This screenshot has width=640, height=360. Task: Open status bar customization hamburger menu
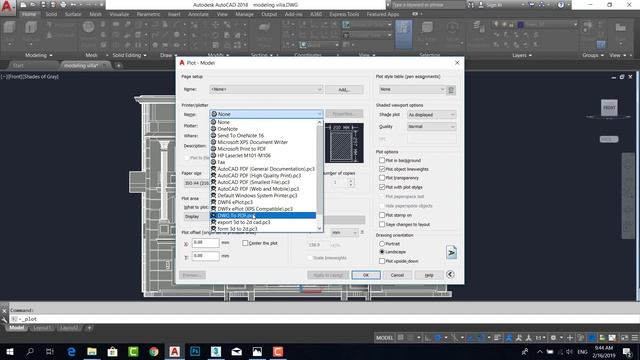tap(634, 338)
